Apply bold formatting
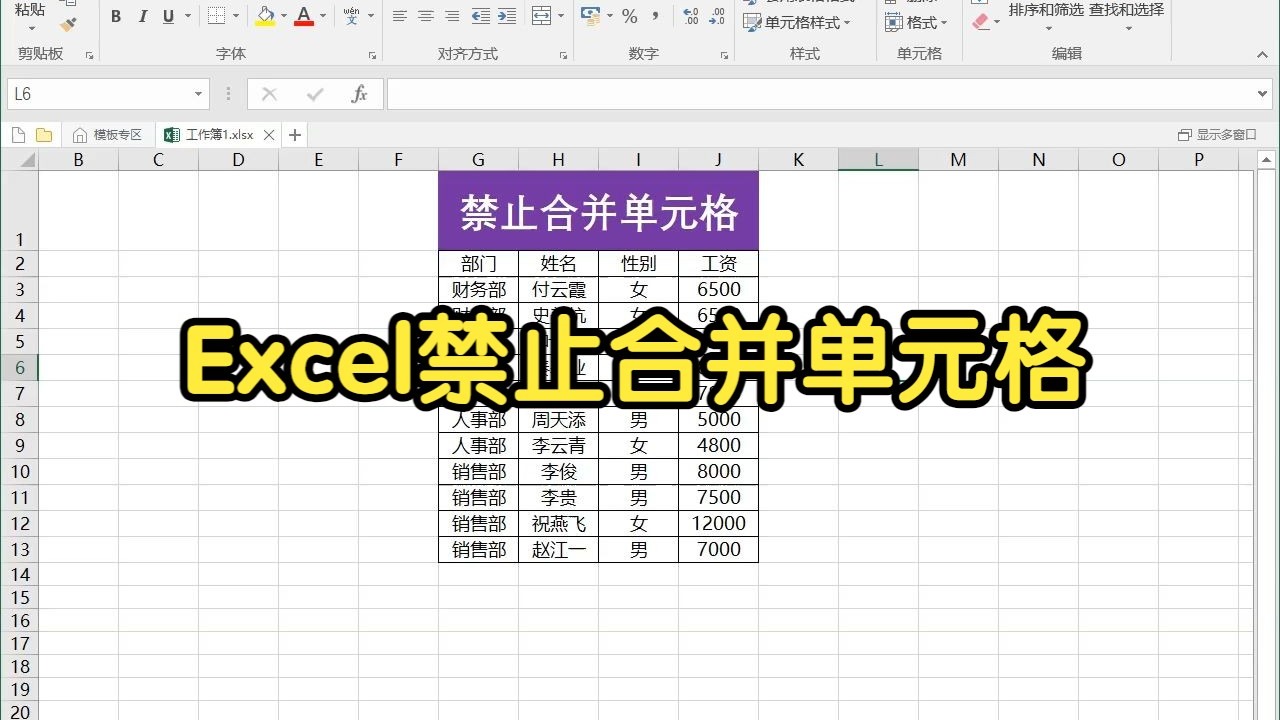Viewport: 1280px width, 720px height. tap(115, 18)
